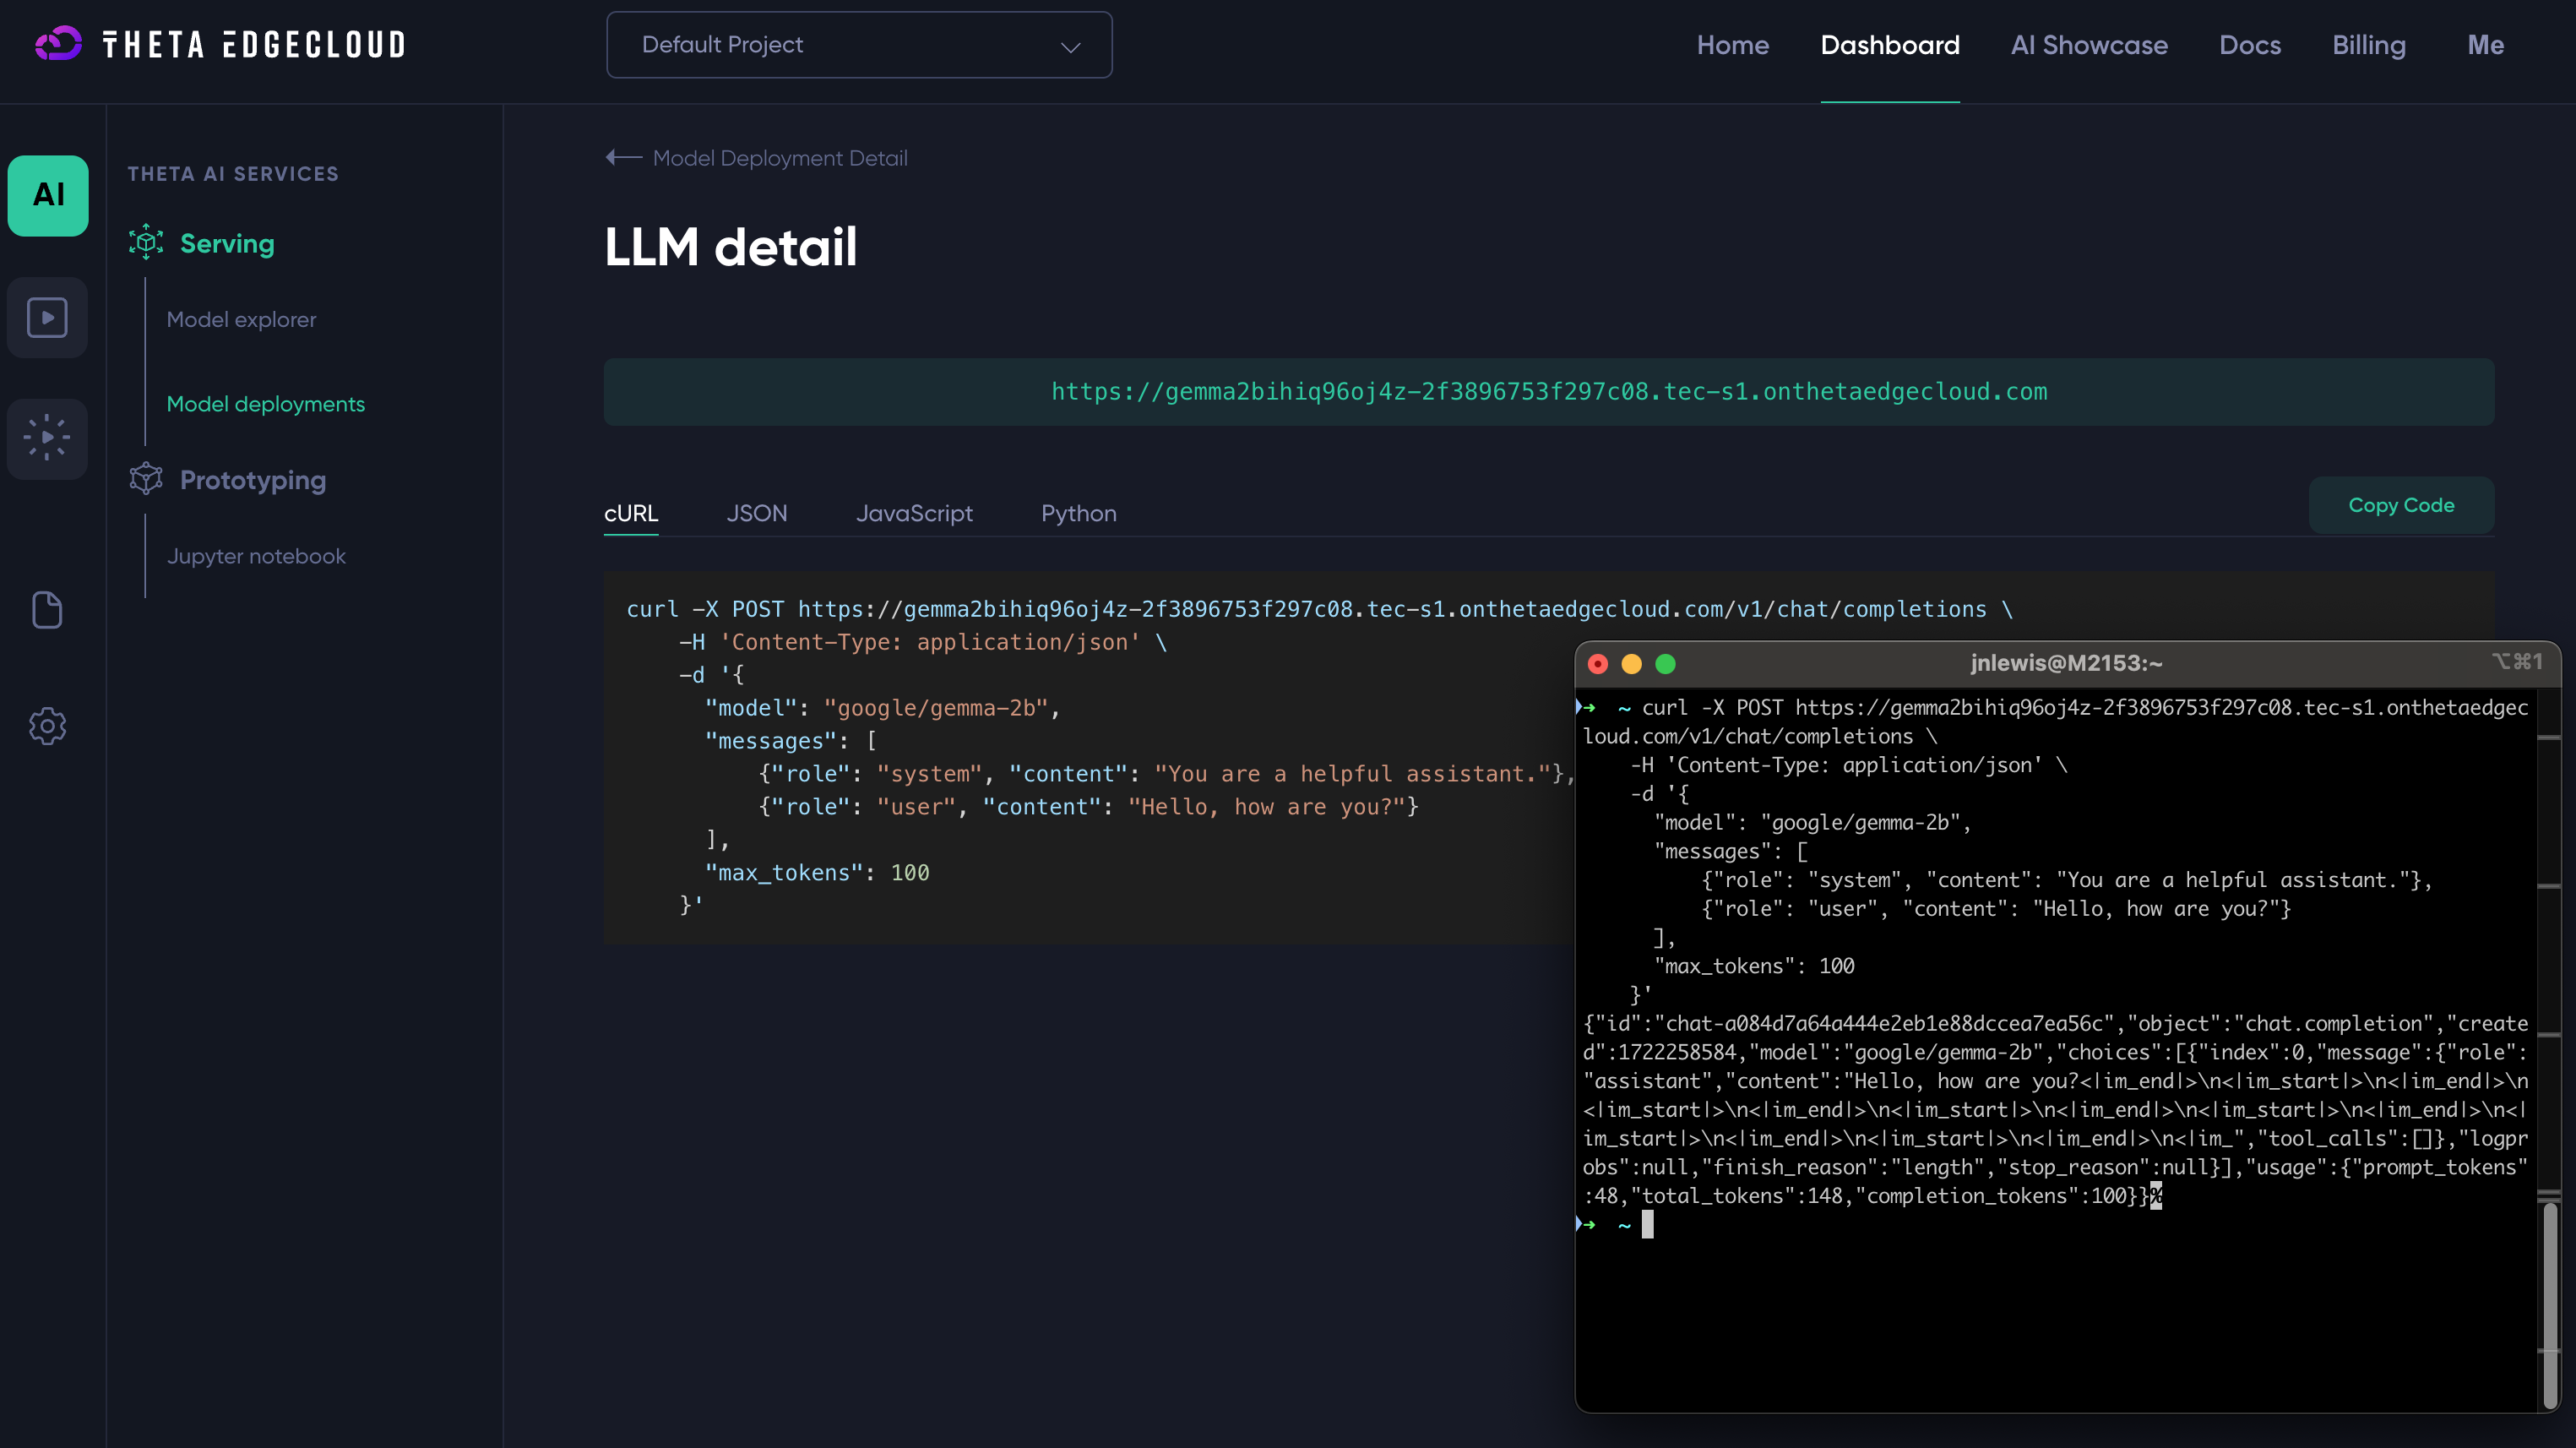Click the Serving cube icon
2576x1448 pixels.
coord(146,242)
